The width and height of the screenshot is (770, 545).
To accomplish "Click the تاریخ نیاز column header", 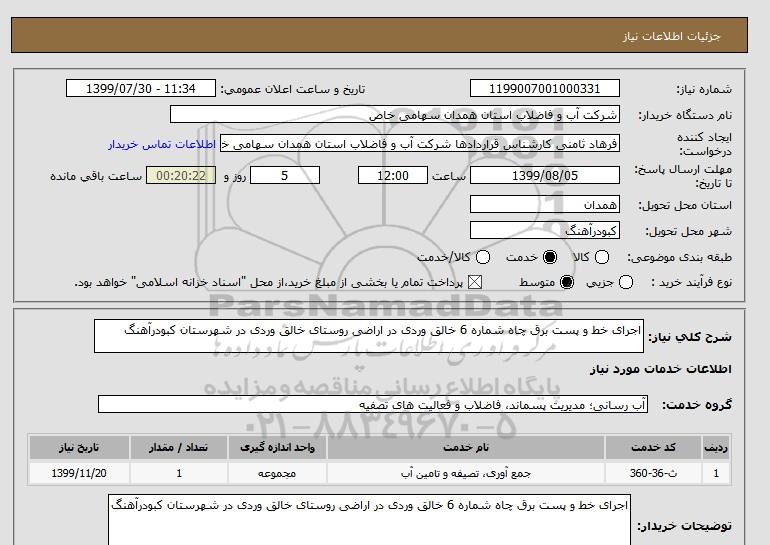I will tap(79, 448).
